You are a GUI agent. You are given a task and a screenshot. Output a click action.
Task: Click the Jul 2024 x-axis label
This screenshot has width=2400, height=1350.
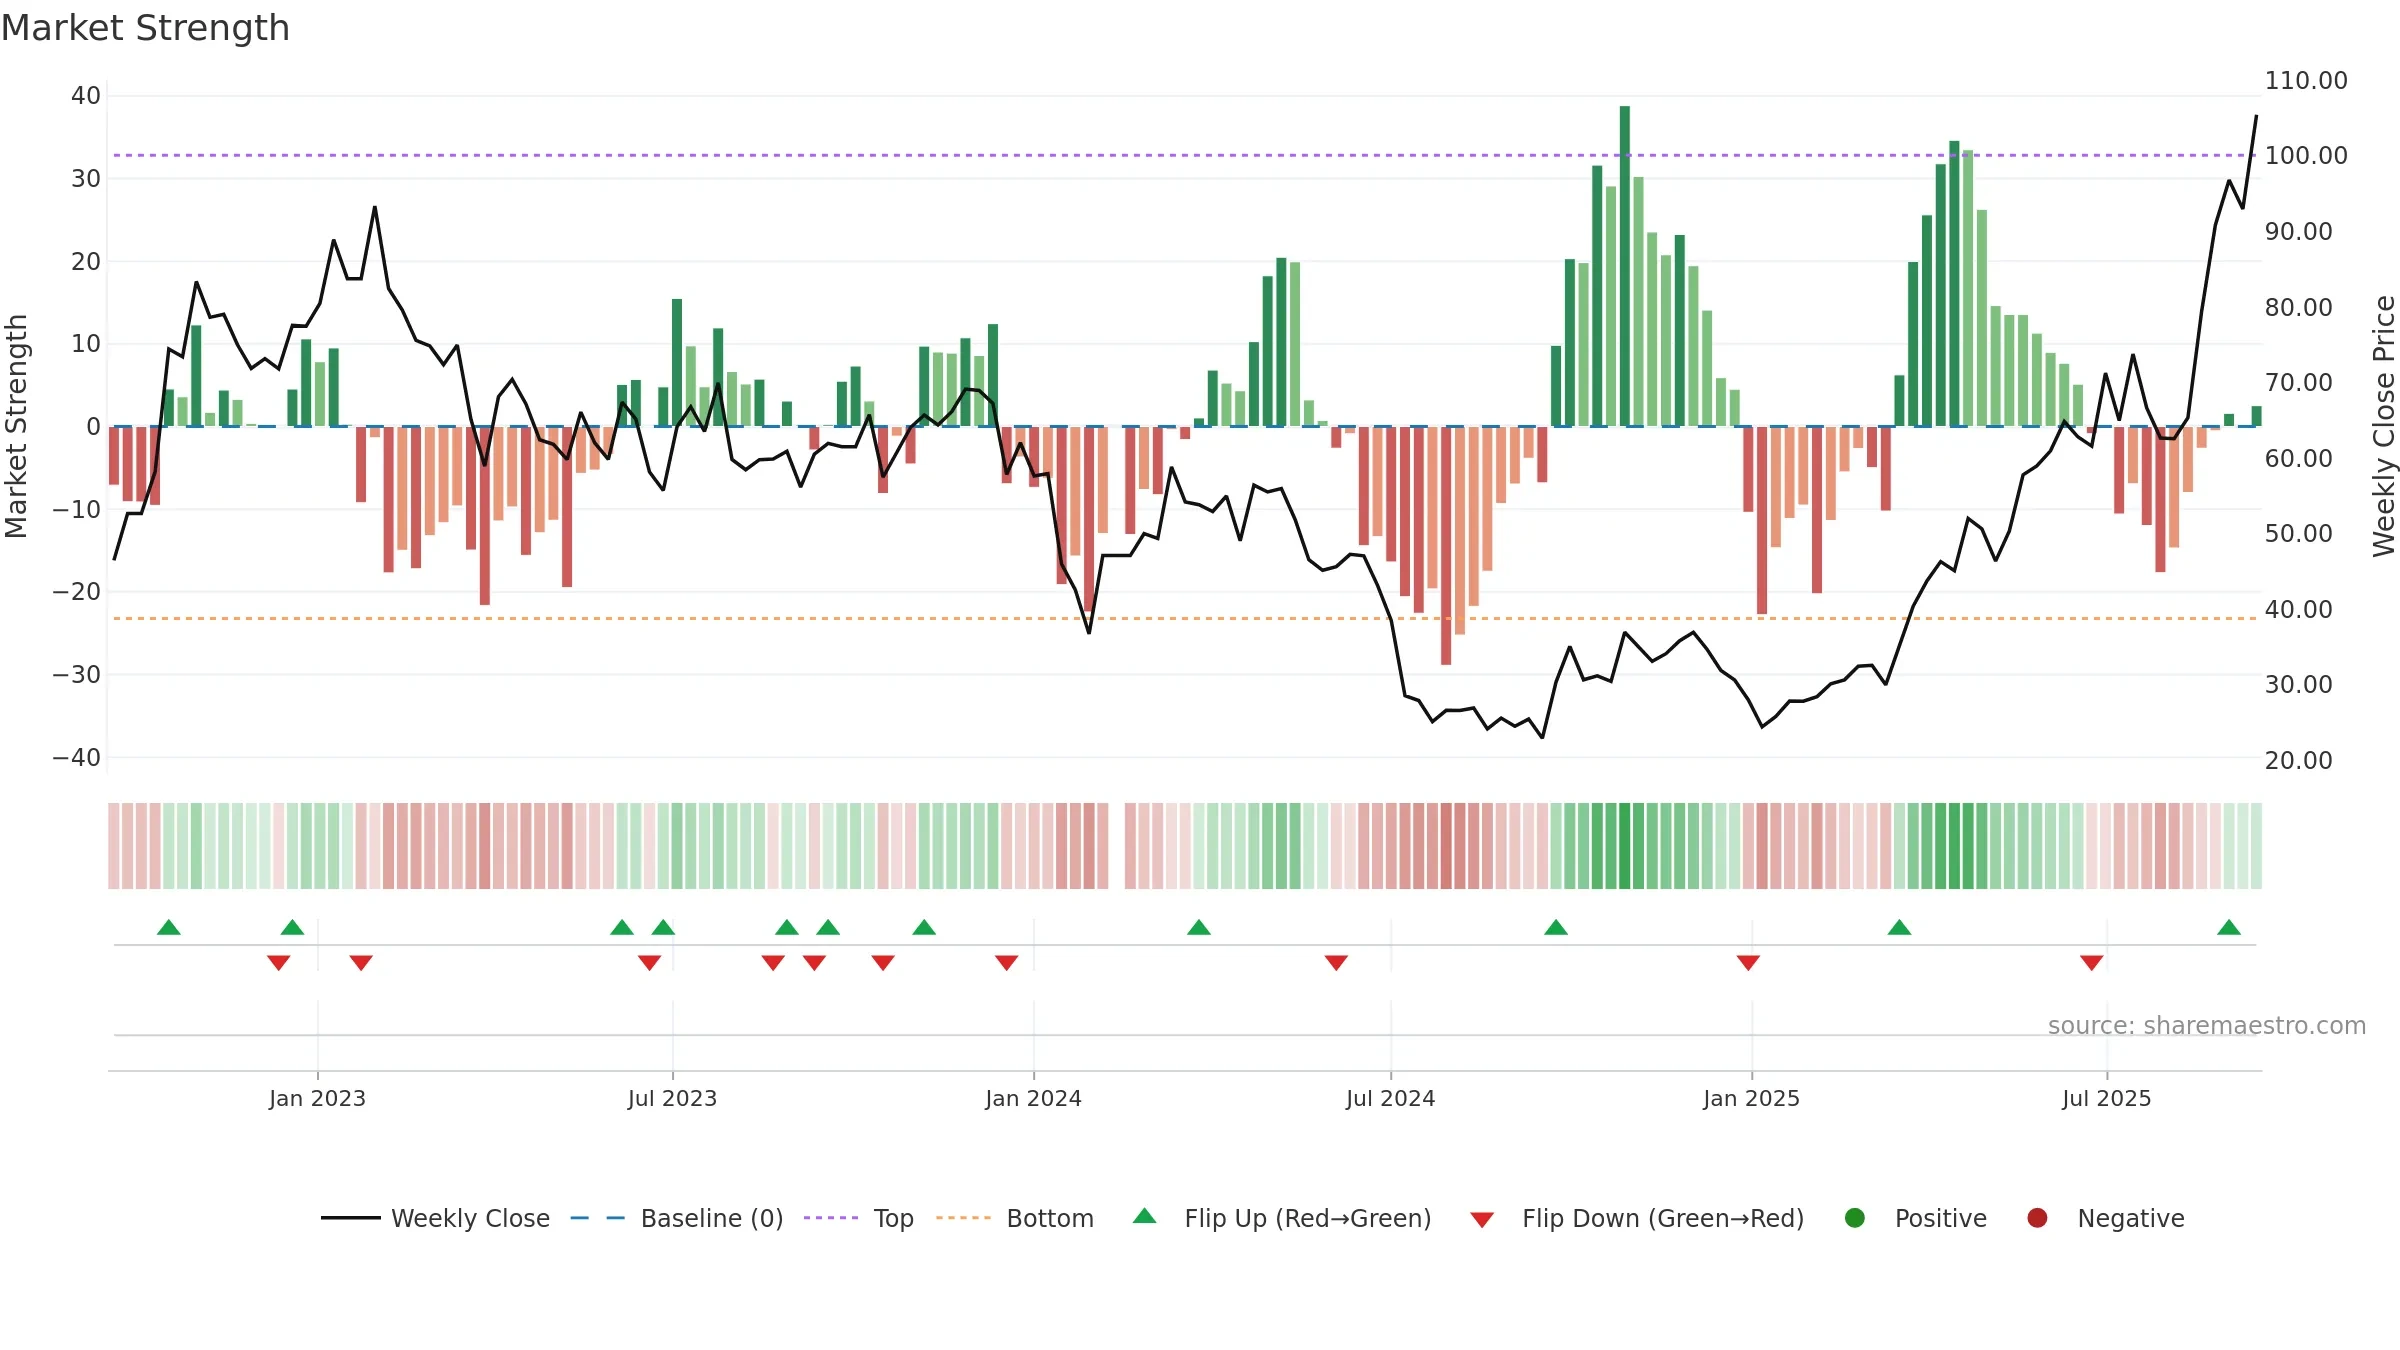(1390, 1098)
